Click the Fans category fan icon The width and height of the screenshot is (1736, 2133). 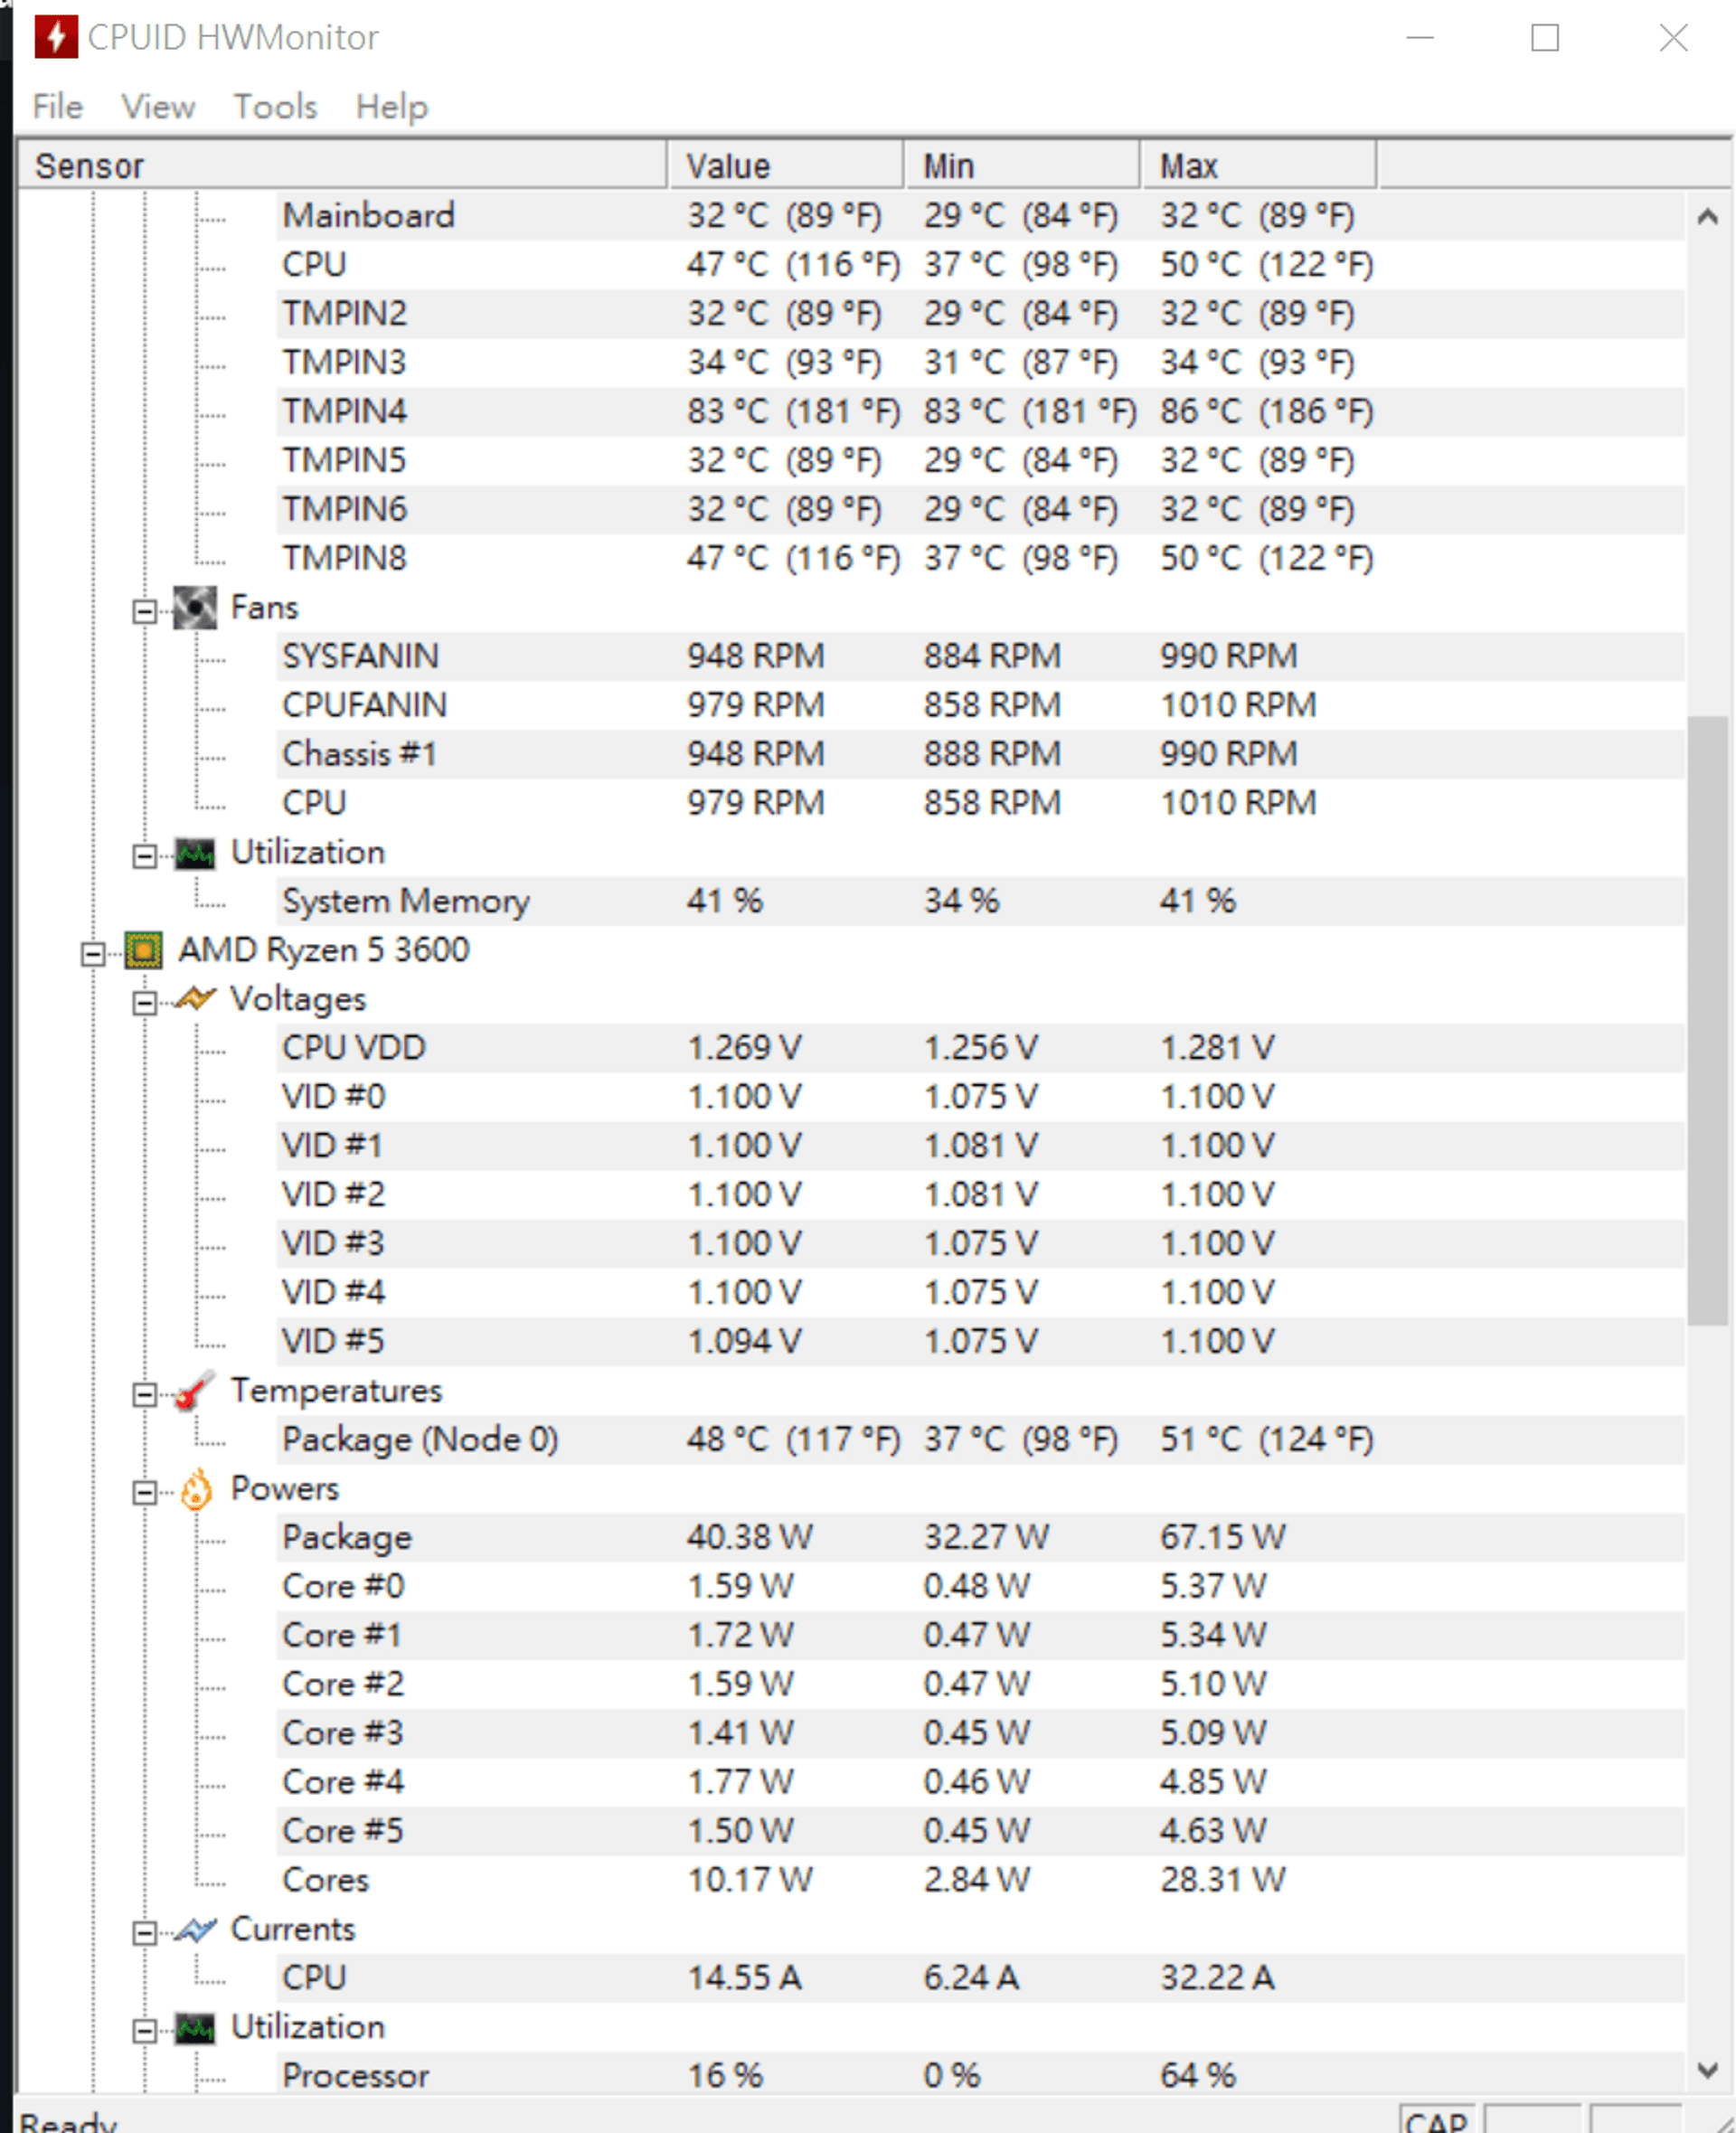pos(194,608)
